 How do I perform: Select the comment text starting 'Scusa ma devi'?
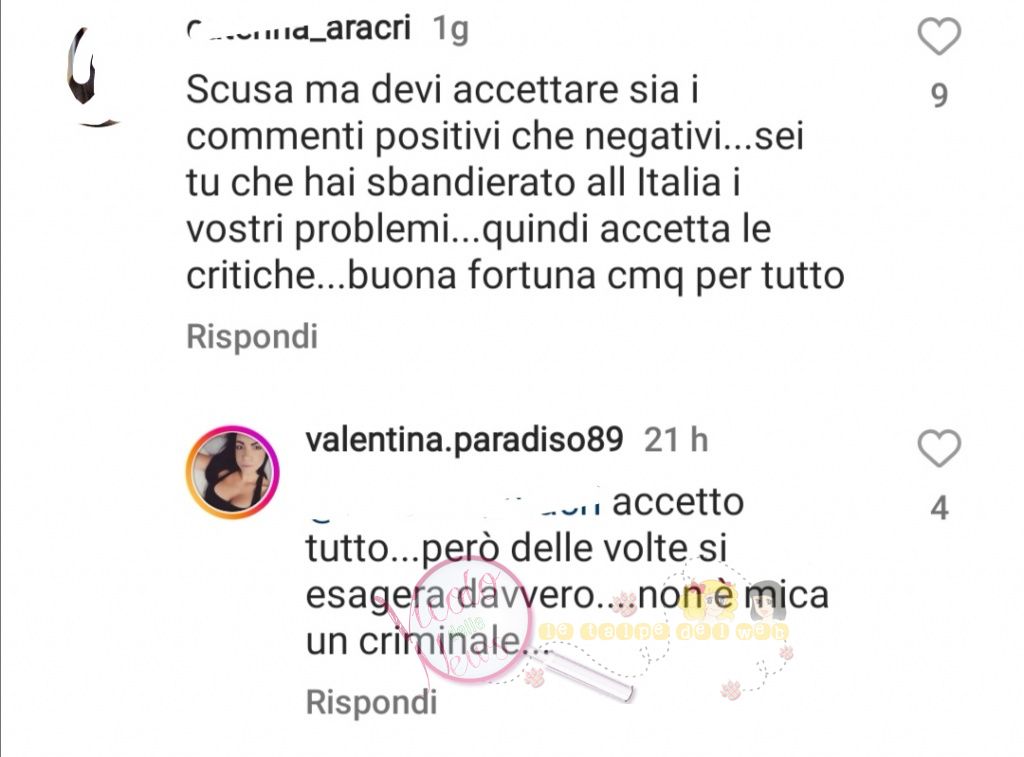point(515,183)
